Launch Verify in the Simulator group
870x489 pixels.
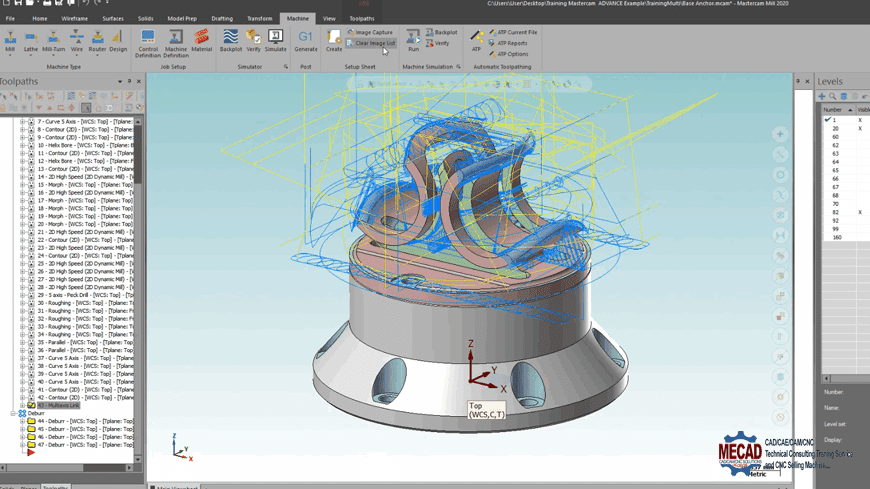click(x=254, y=42)
